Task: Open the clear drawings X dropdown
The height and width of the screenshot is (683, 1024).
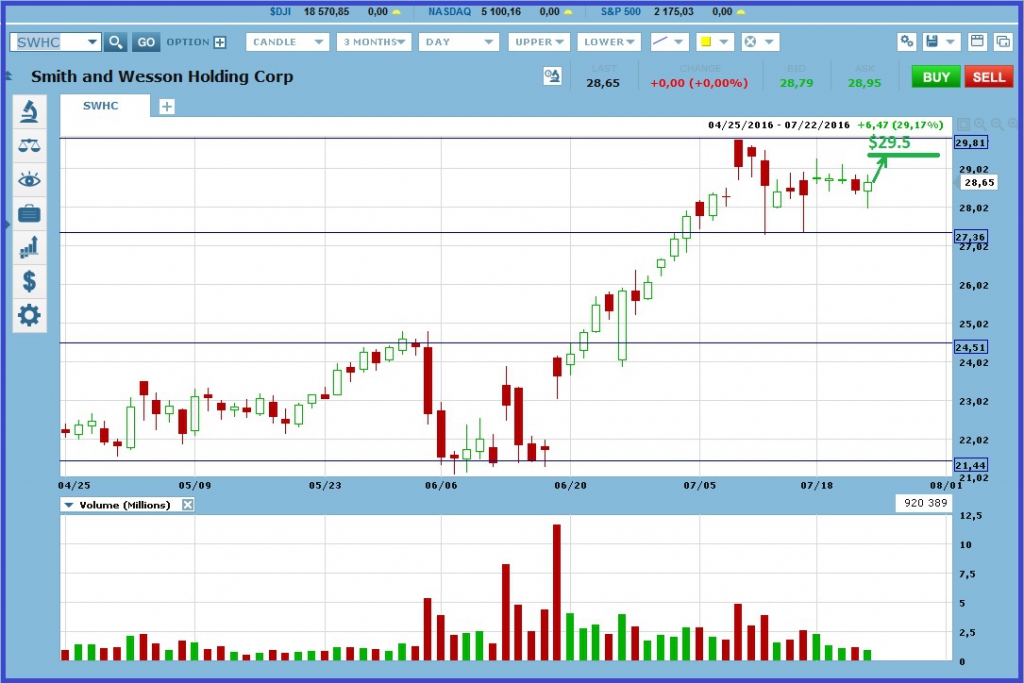Action: click(760, 42)
